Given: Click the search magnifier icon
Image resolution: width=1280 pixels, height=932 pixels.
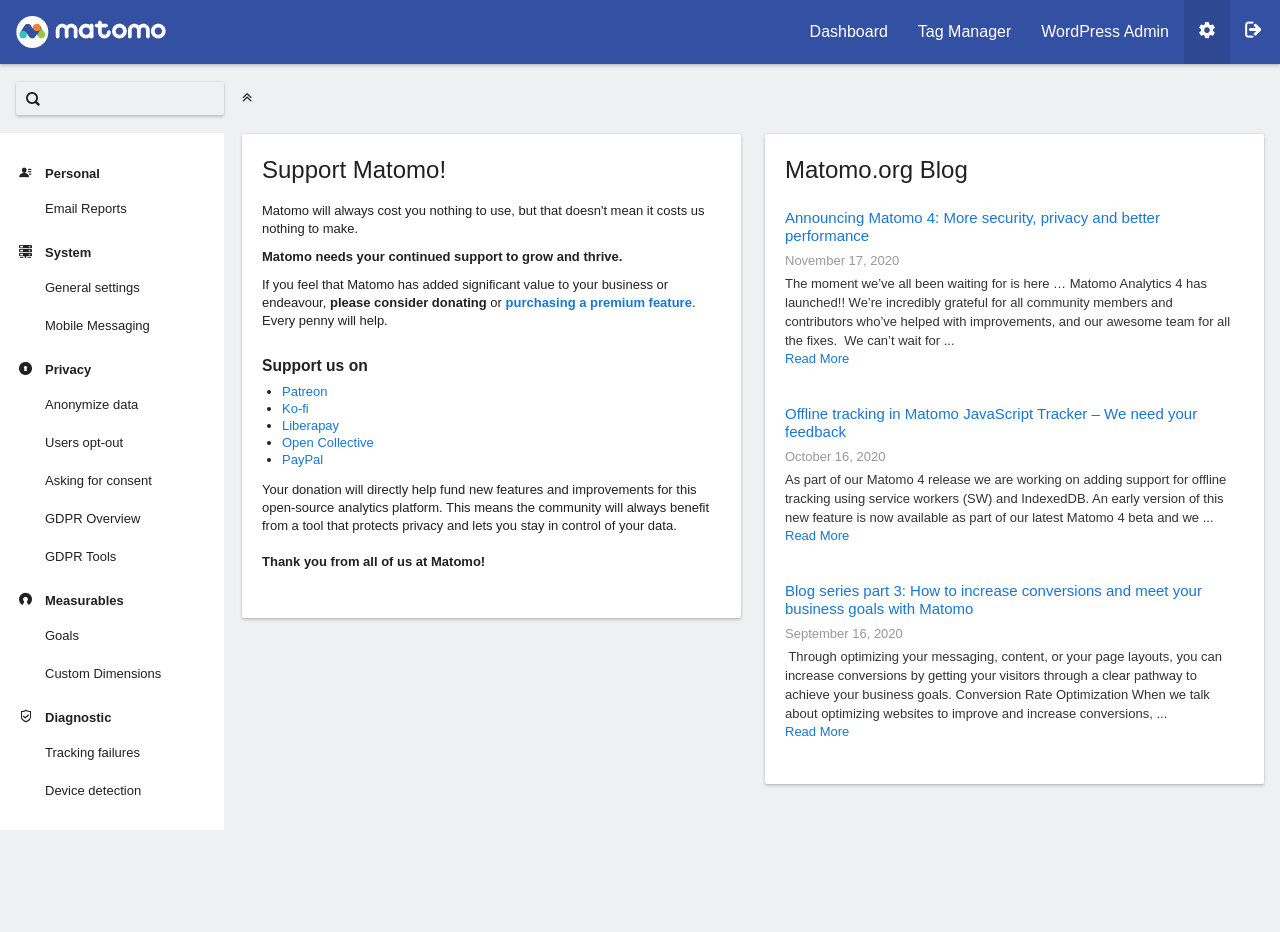Looking at the screenshot, I should (x=33, y=99).
